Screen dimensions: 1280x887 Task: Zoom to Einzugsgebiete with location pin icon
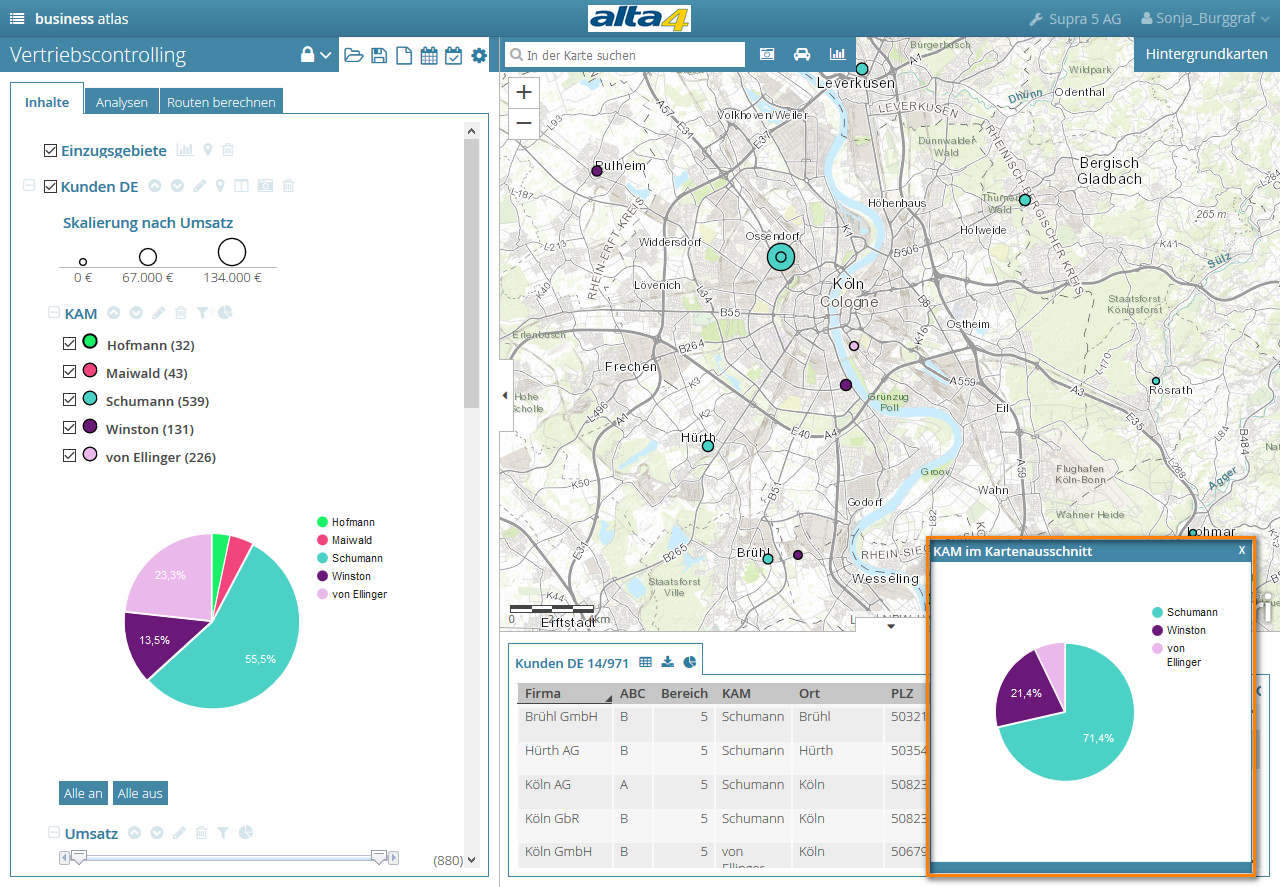(208, 150)
